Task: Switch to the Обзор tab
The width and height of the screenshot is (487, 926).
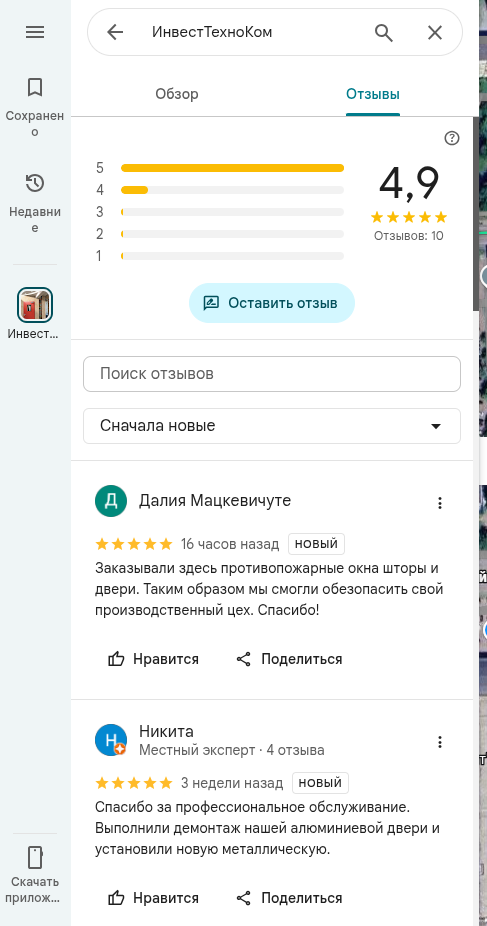Action: [x=177, y=94]
